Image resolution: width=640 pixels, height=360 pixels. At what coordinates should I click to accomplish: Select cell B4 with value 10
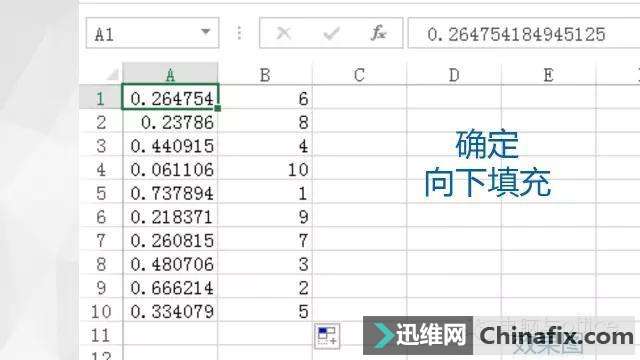pos(265,169)
